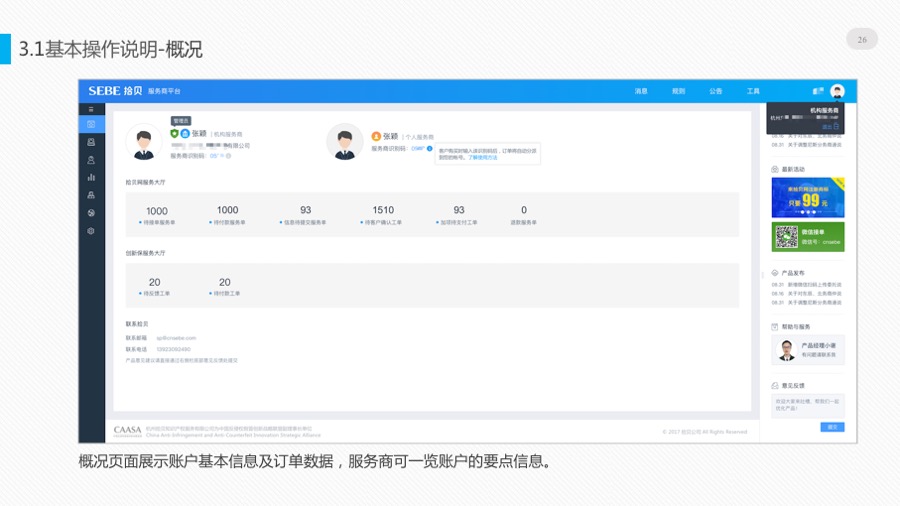Open the 公告 menu in top bar
Viewport: 900px width, 506px height.
[x=715, y=91]
